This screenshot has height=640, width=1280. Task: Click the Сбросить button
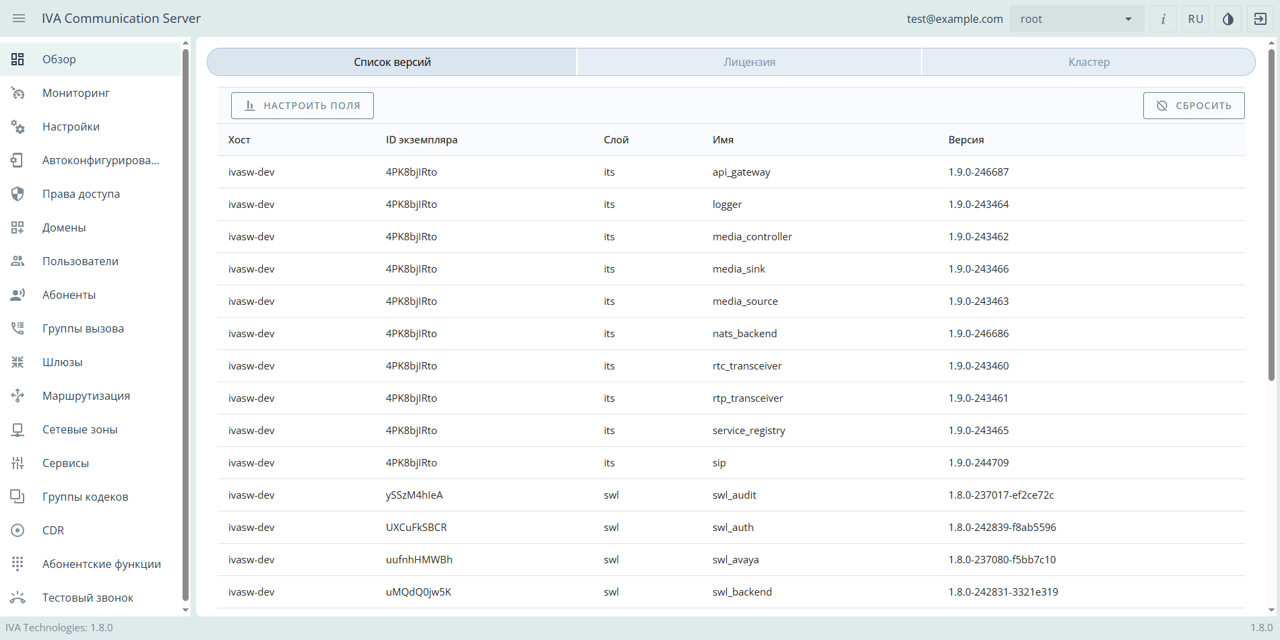click(1194, 106)
